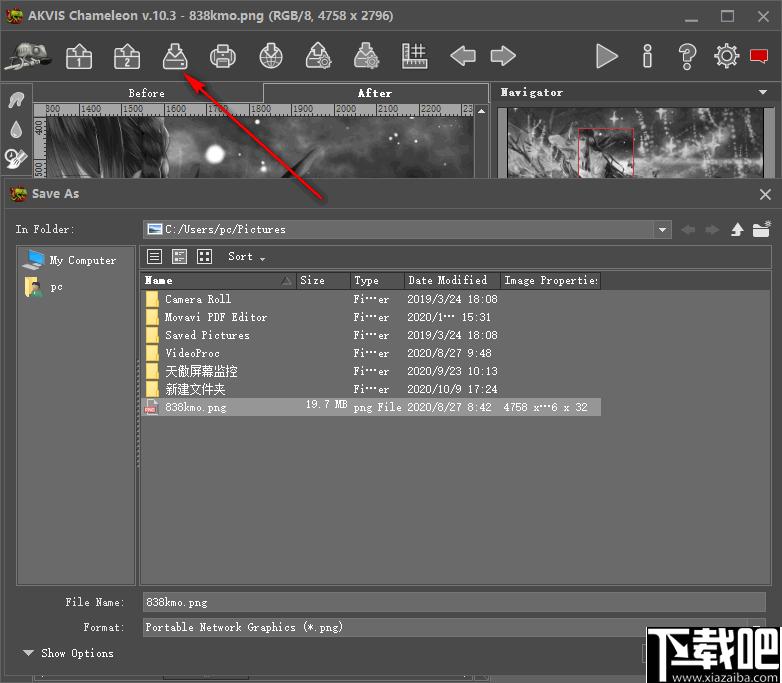Open fragment image with icon labeled 2

(x=127, y=56)
